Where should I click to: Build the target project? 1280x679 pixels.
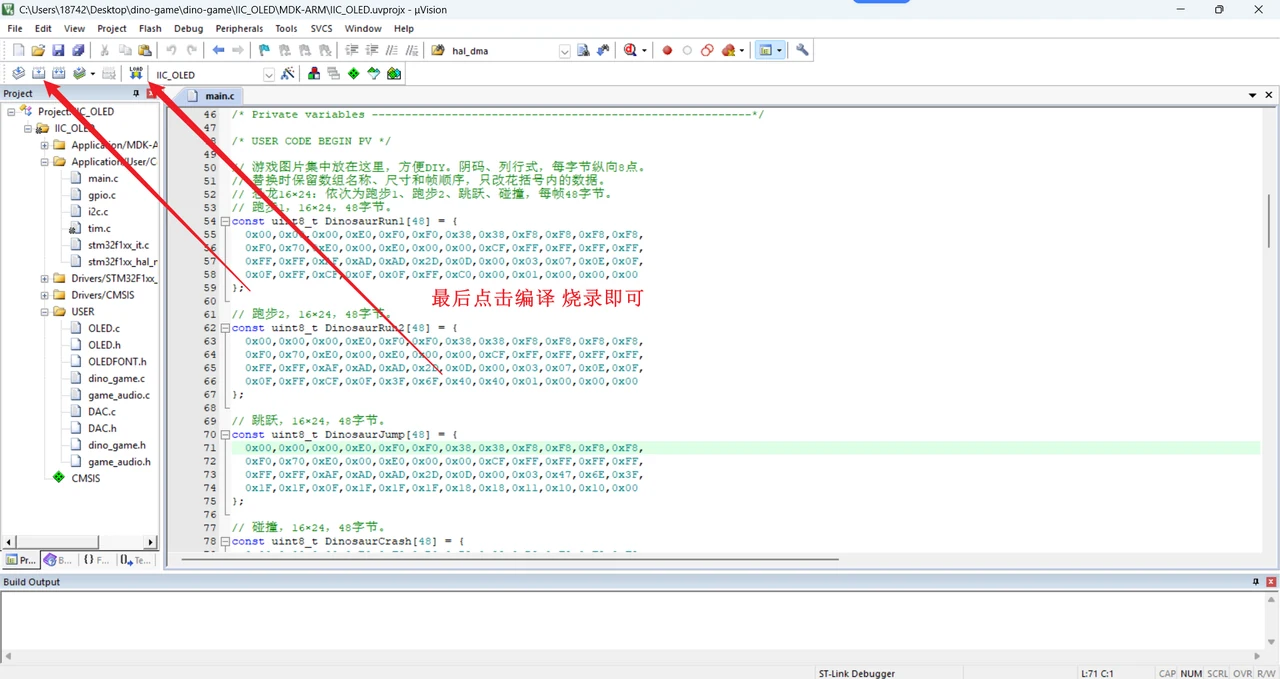[x=38, y=74]
